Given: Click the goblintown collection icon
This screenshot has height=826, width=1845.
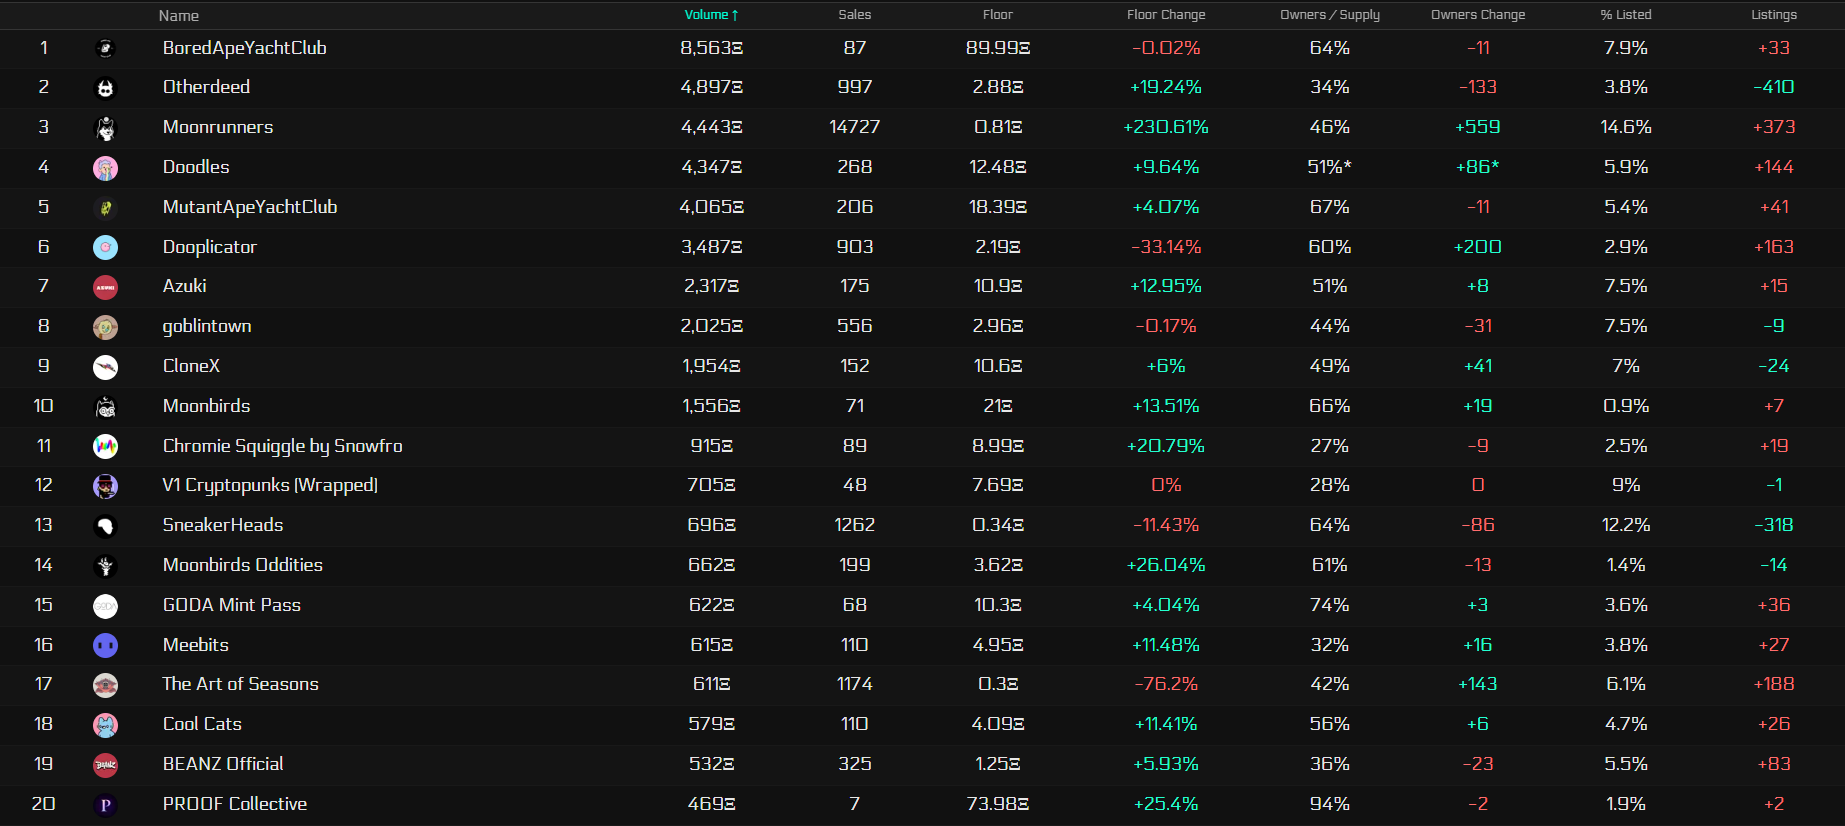Looking at the screenshot, I should (x=105, y=327).
